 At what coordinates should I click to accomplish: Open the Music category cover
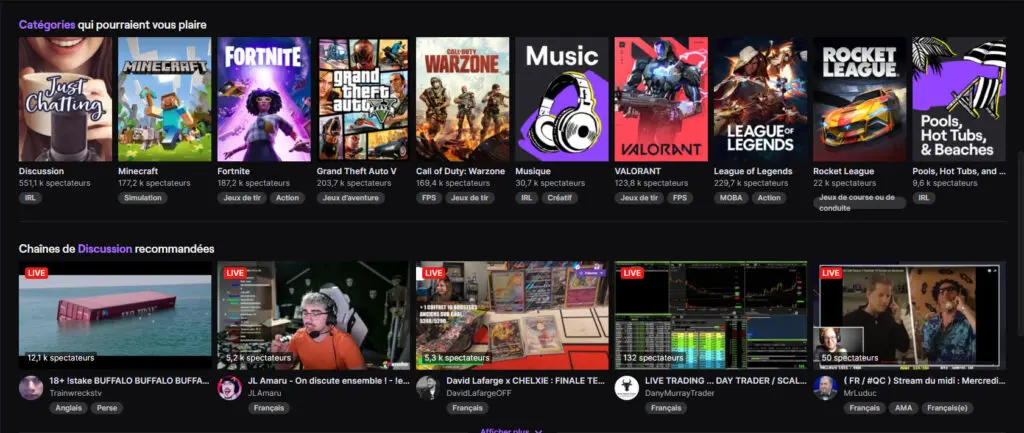coord(562,99)
